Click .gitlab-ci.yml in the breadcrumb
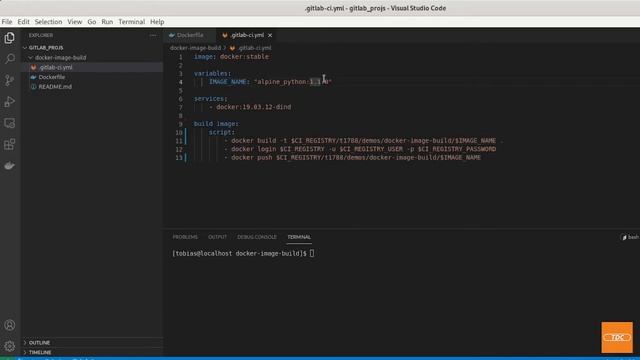The image size is (640, 360). (254, 48)
